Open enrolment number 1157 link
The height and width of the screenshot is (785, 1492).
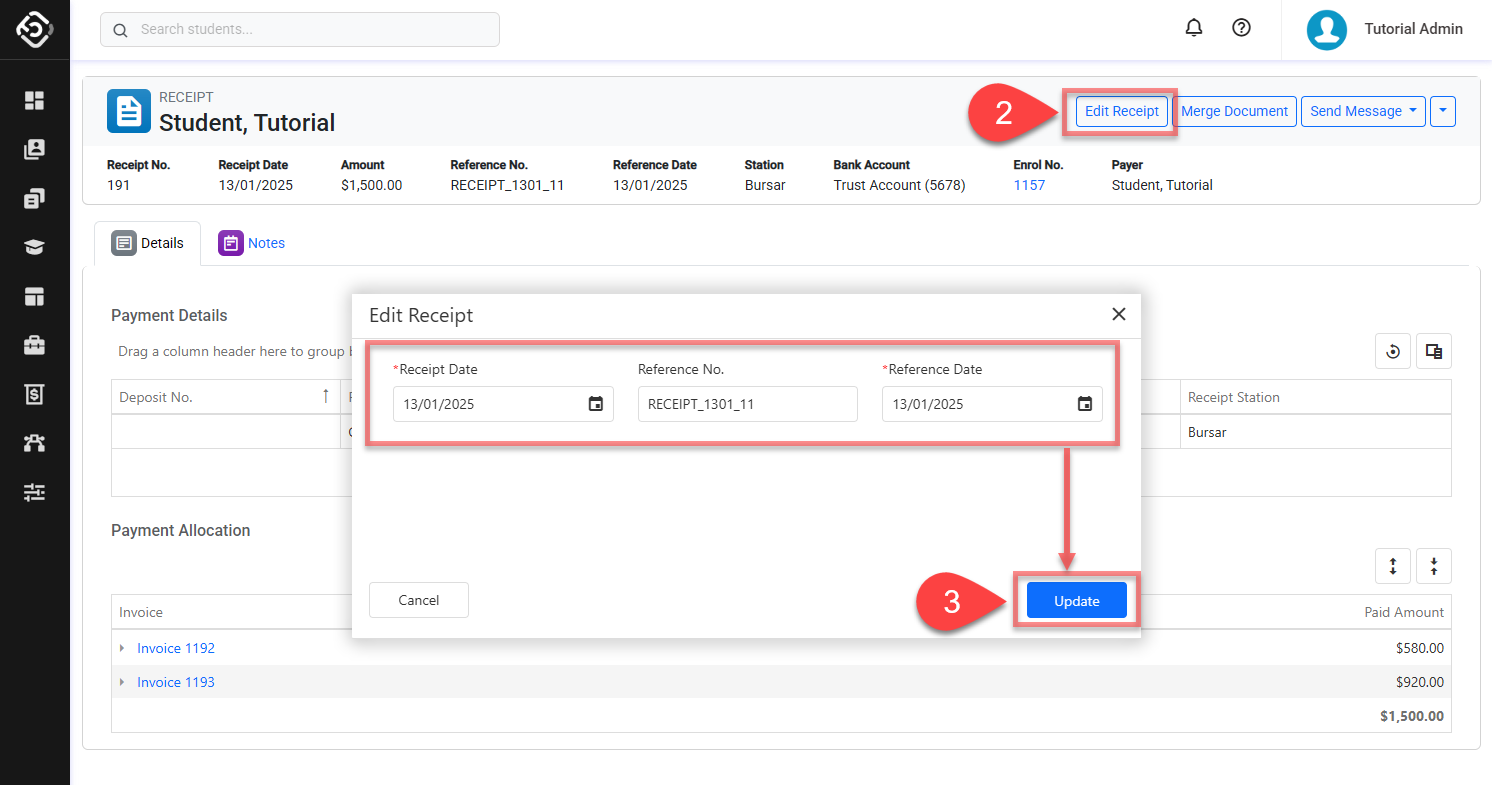[1029, 185]
